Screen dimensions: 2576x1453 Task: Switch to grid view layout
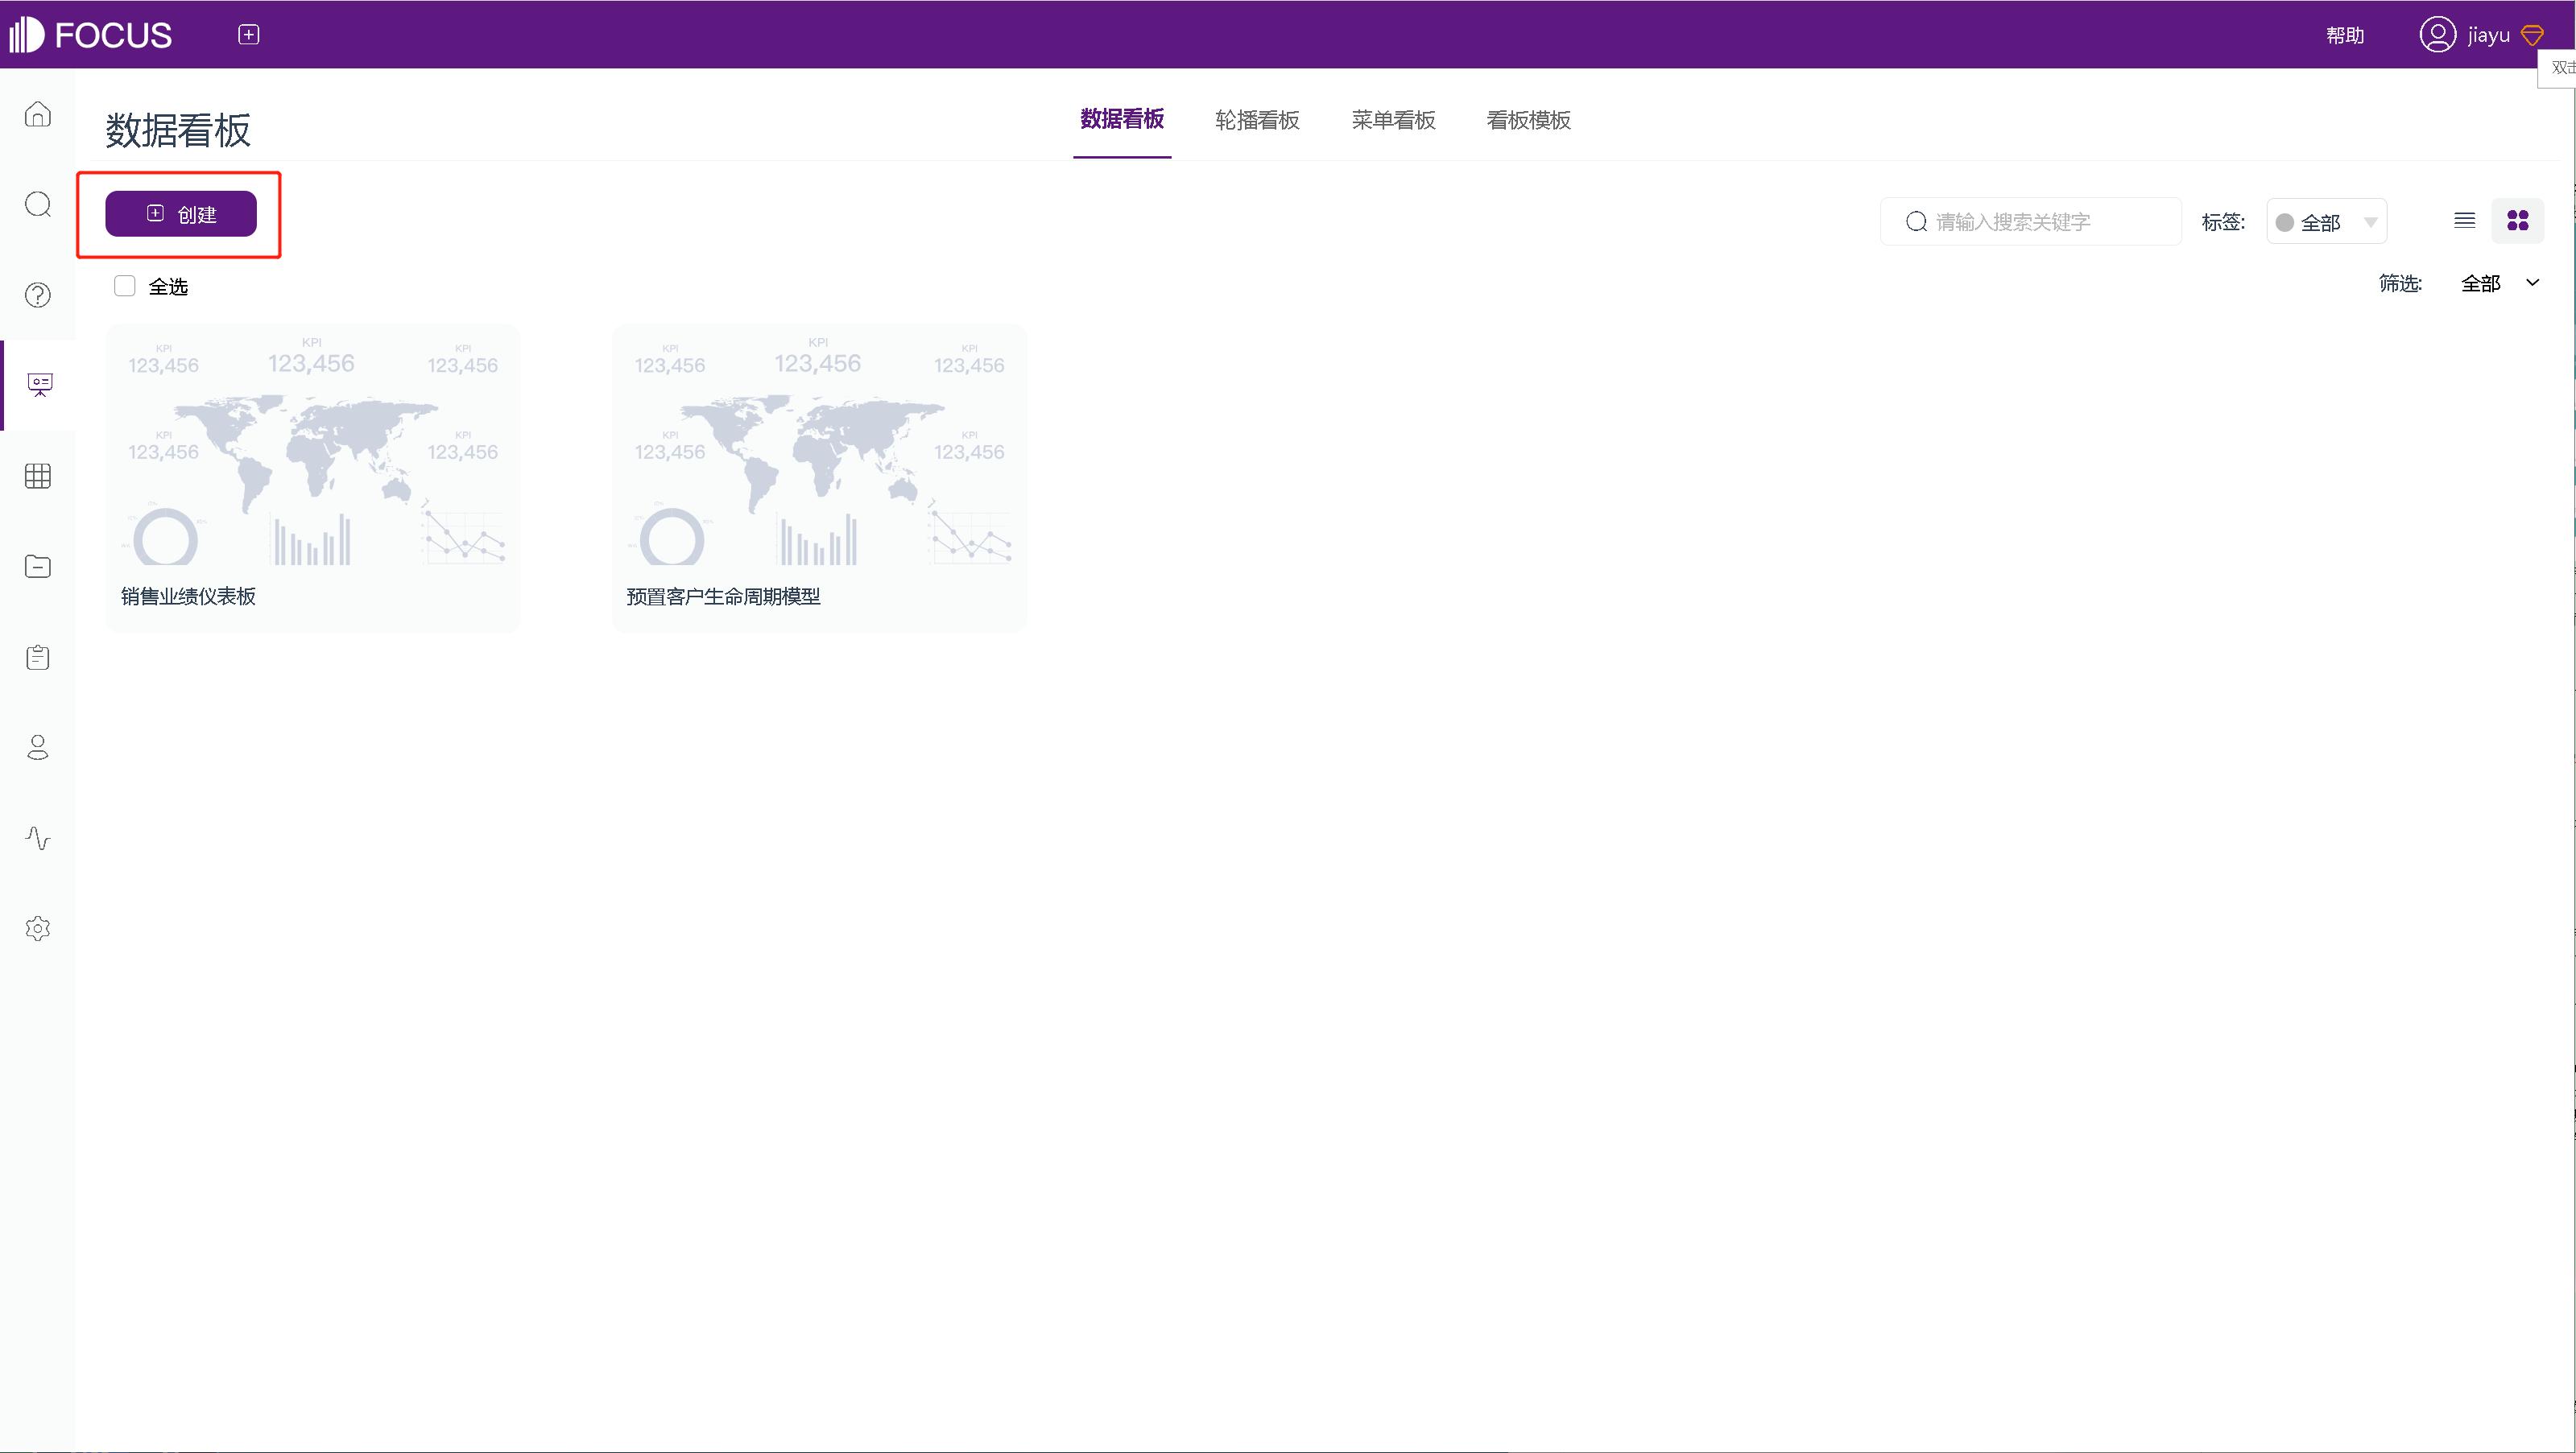click(2519, 220)
